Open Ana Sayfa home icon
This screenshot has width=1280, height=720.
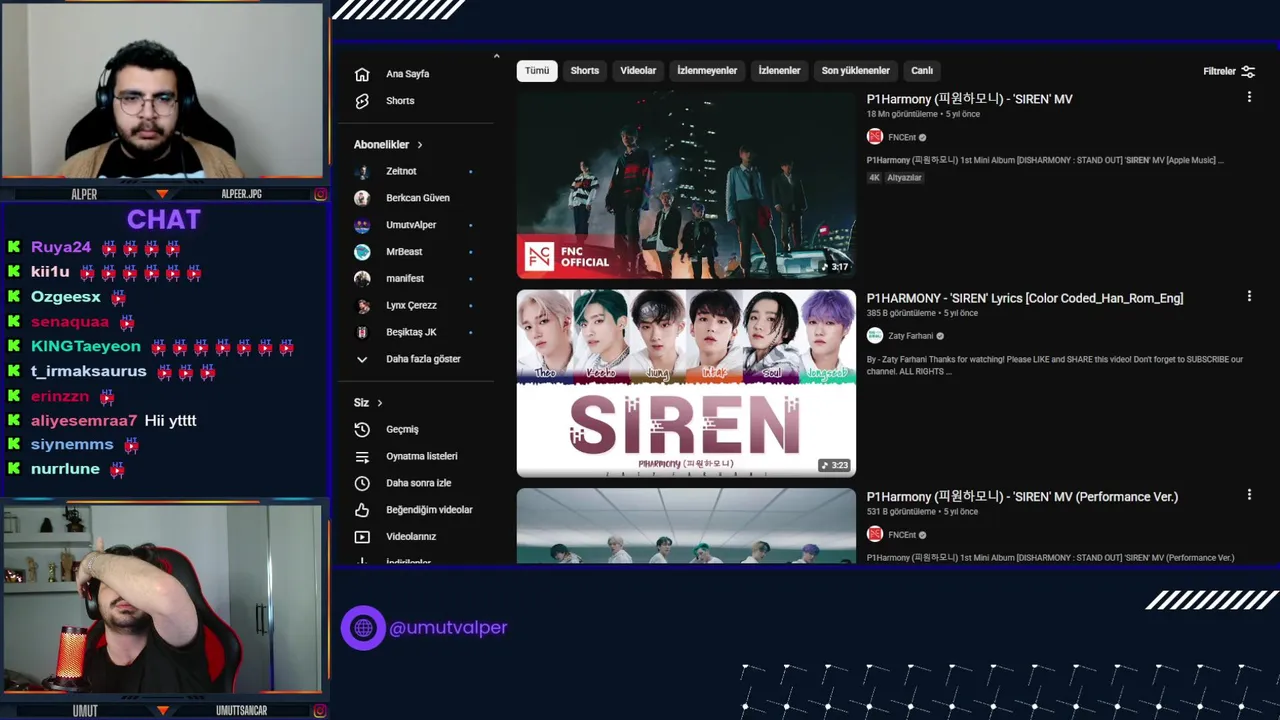(362, 74)
